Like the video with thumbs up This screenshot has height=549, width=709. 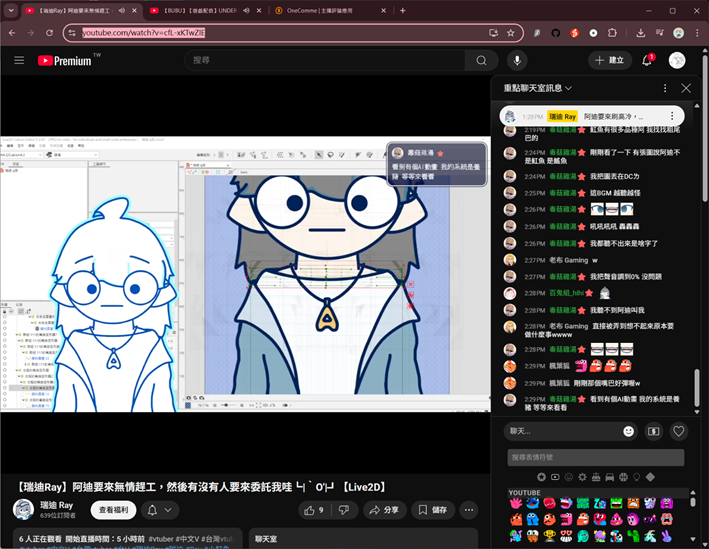click(x=313, y=510)
